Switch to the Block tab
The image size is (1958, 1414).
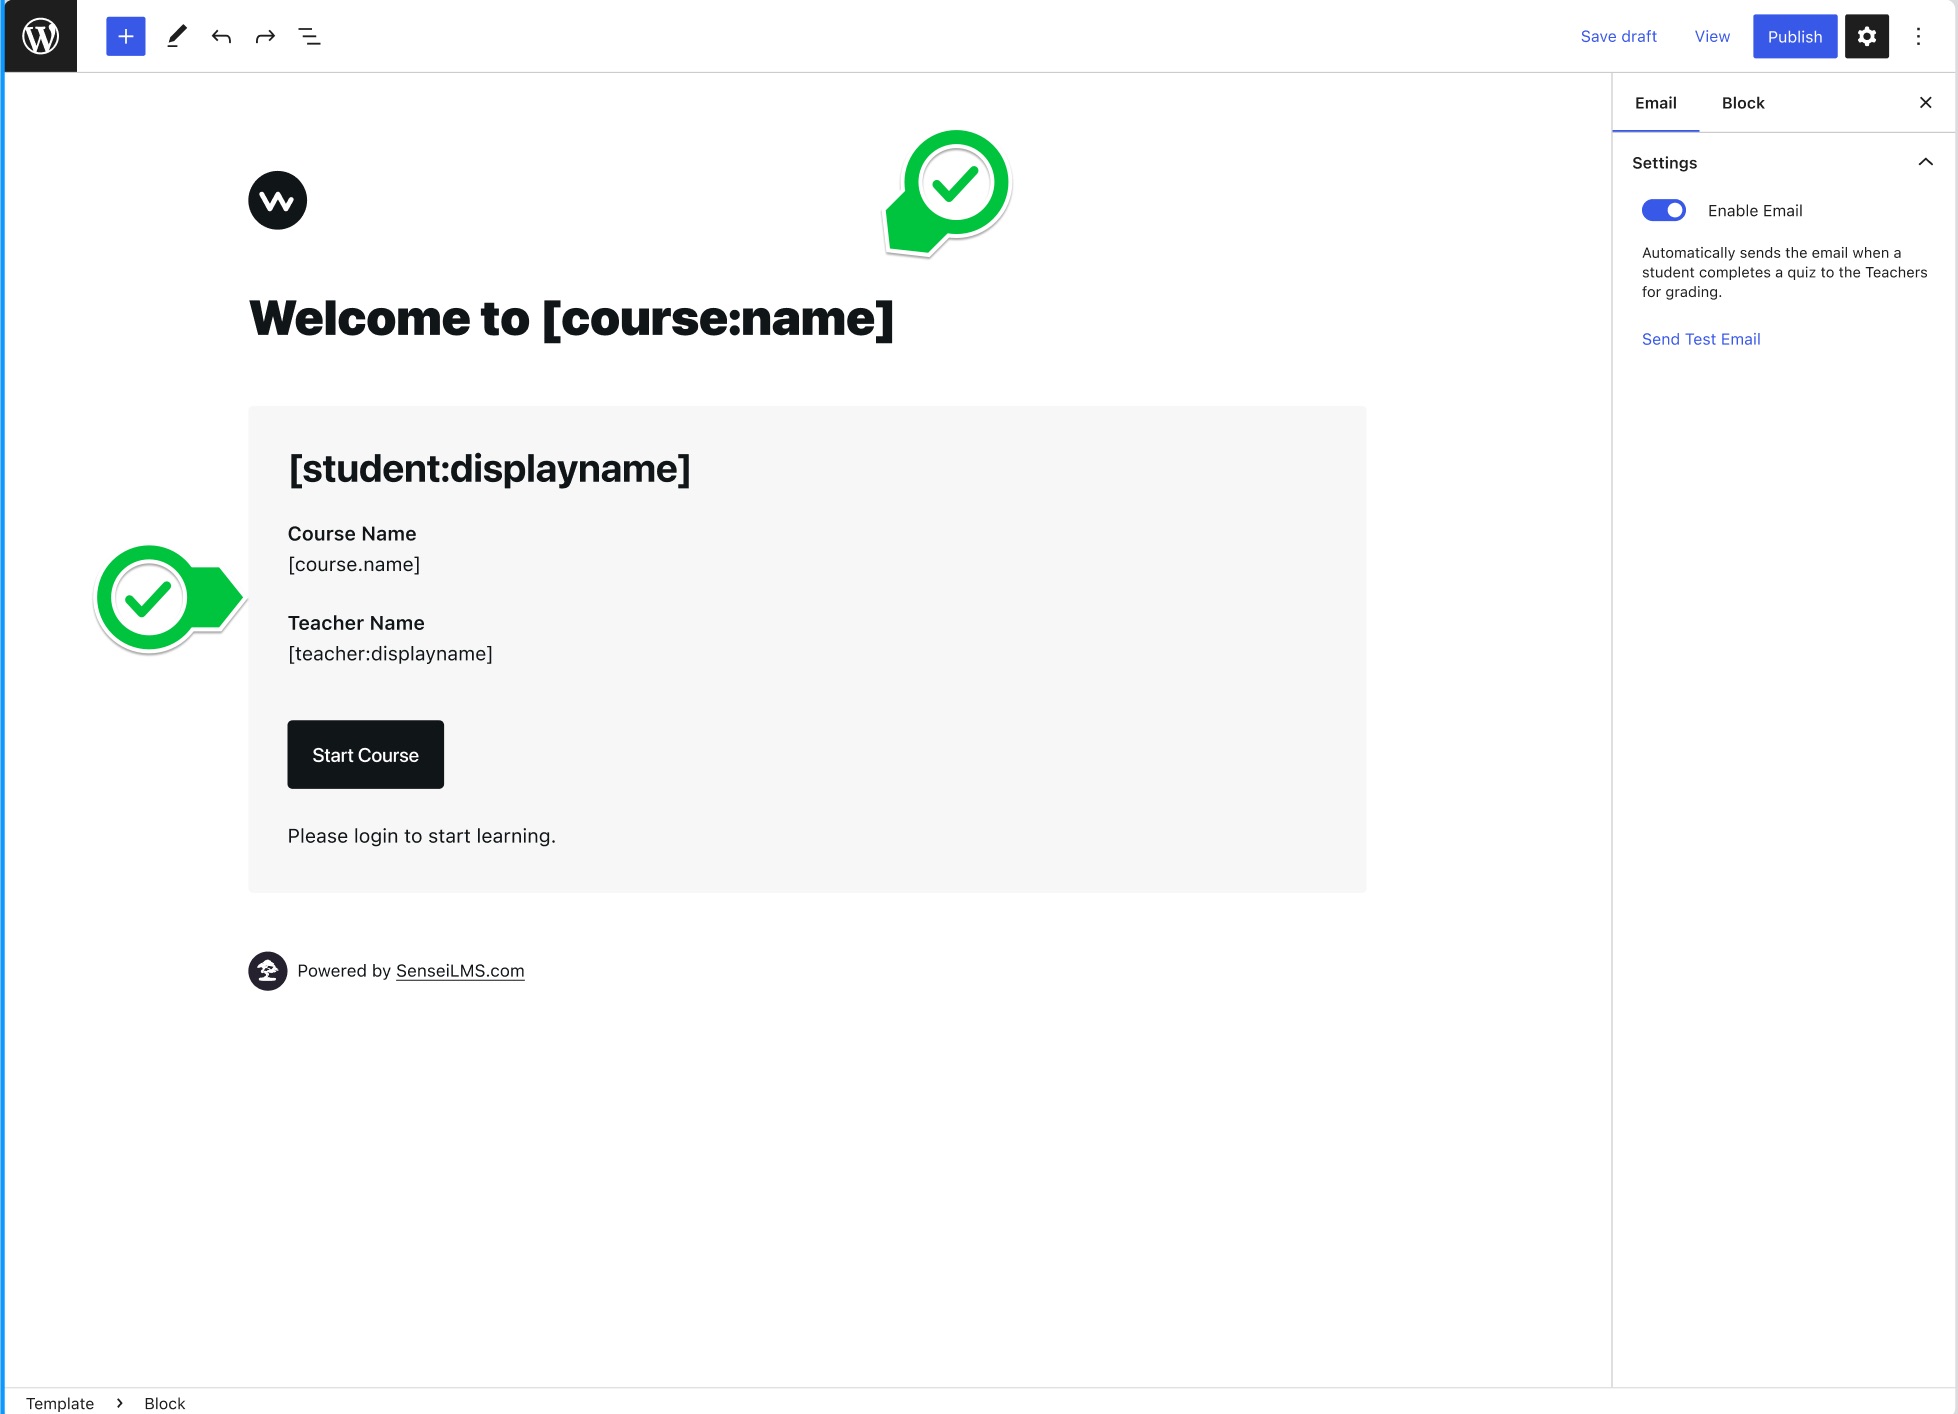click(x=1743, y=102)
